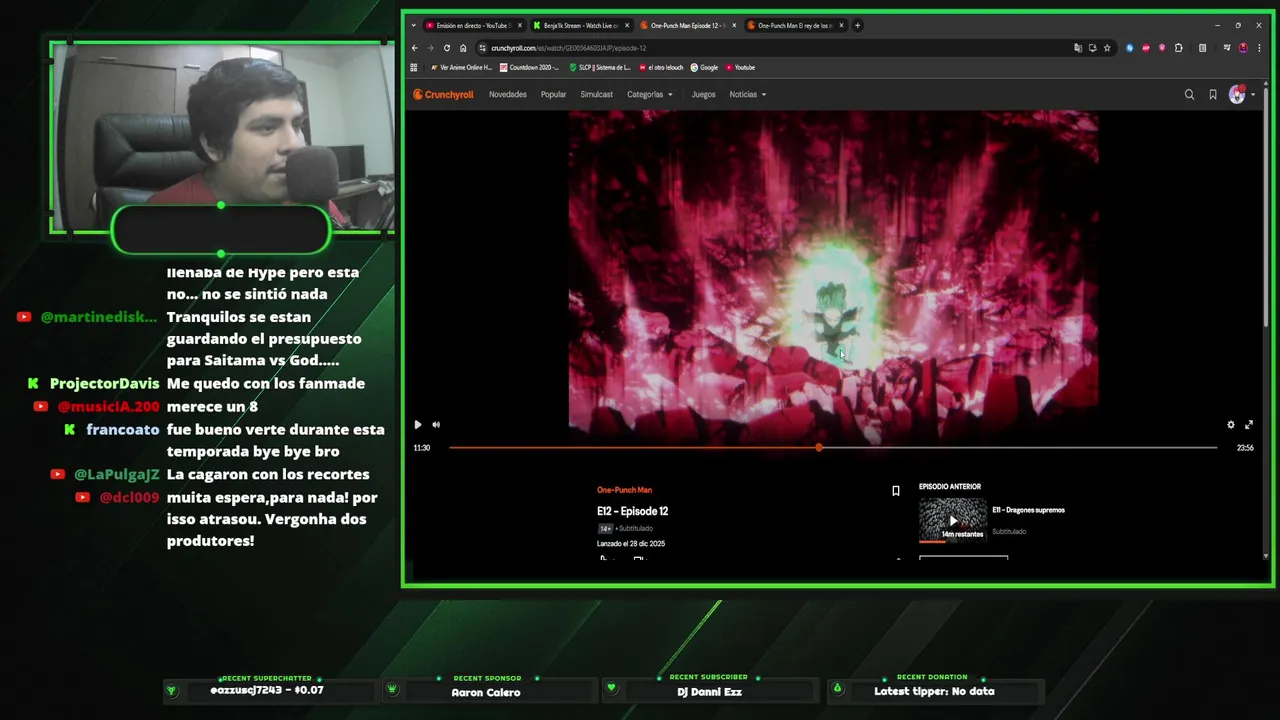Viewport: 1280px width, 720px height.
Task: Open Novedades in Crunchyroll navigation
Action: [508, 95]
